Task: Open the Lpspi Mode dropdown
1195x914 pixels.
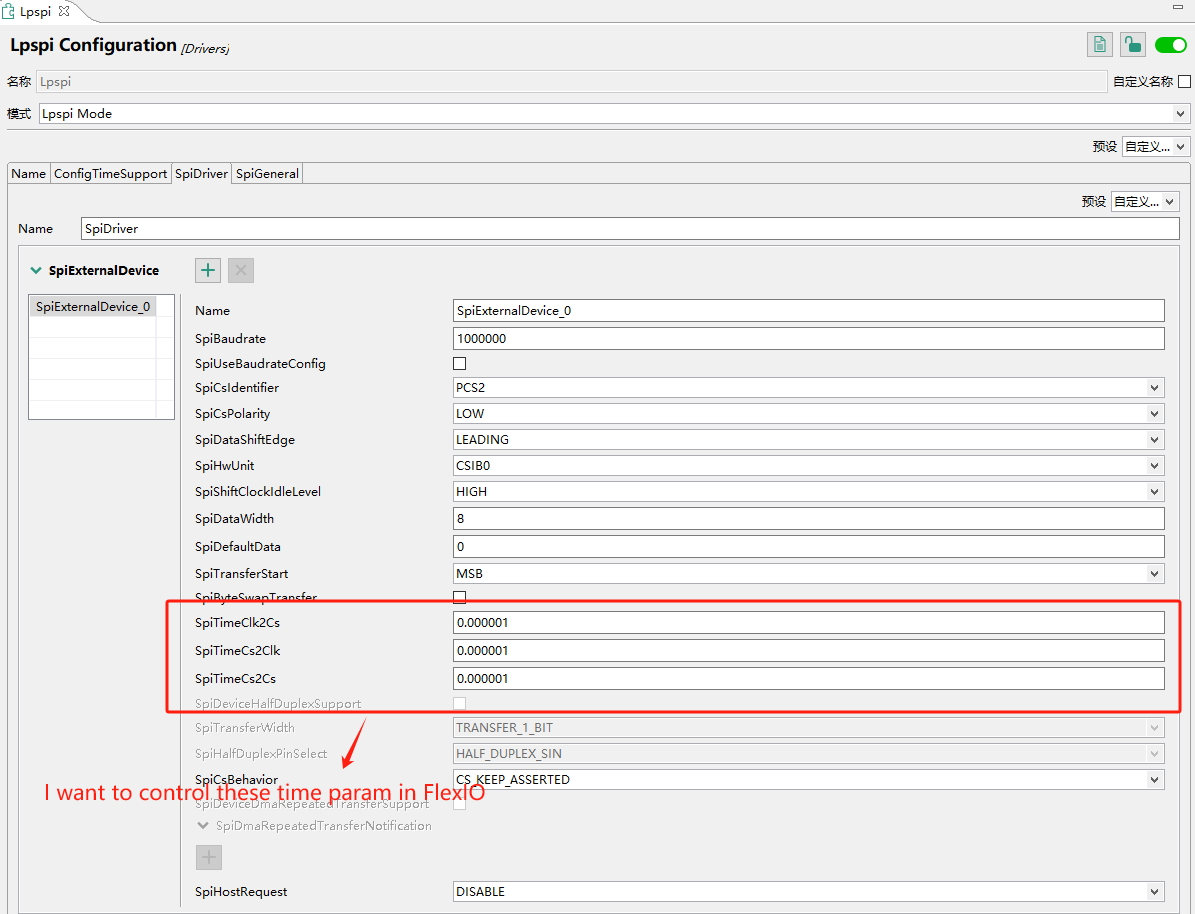Action: pyautogui.click(x=614, y=114)
